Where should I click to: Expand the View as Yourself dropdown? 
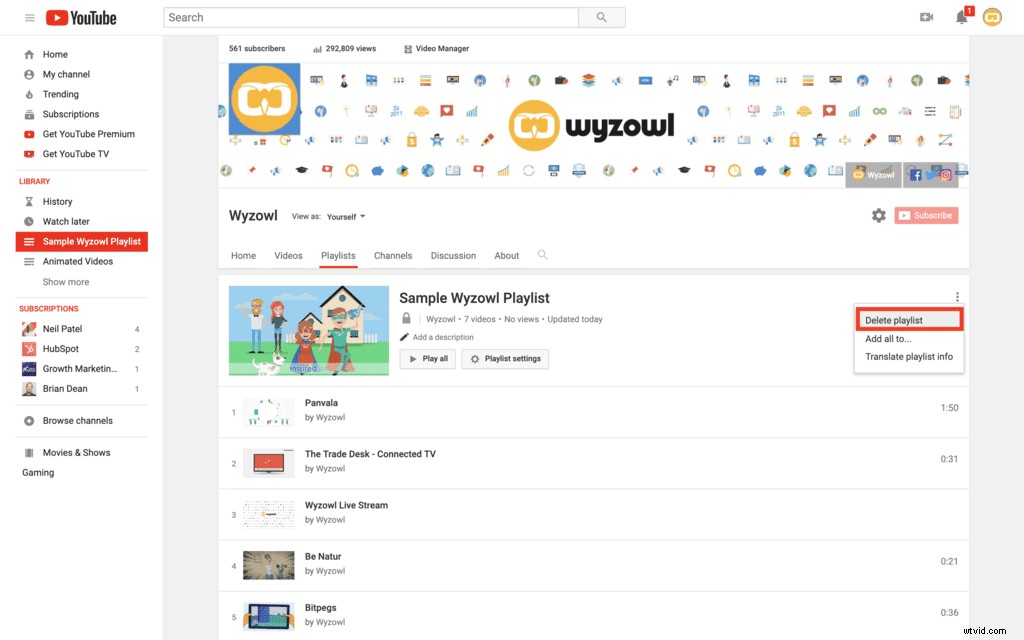[x=346, y=216]
